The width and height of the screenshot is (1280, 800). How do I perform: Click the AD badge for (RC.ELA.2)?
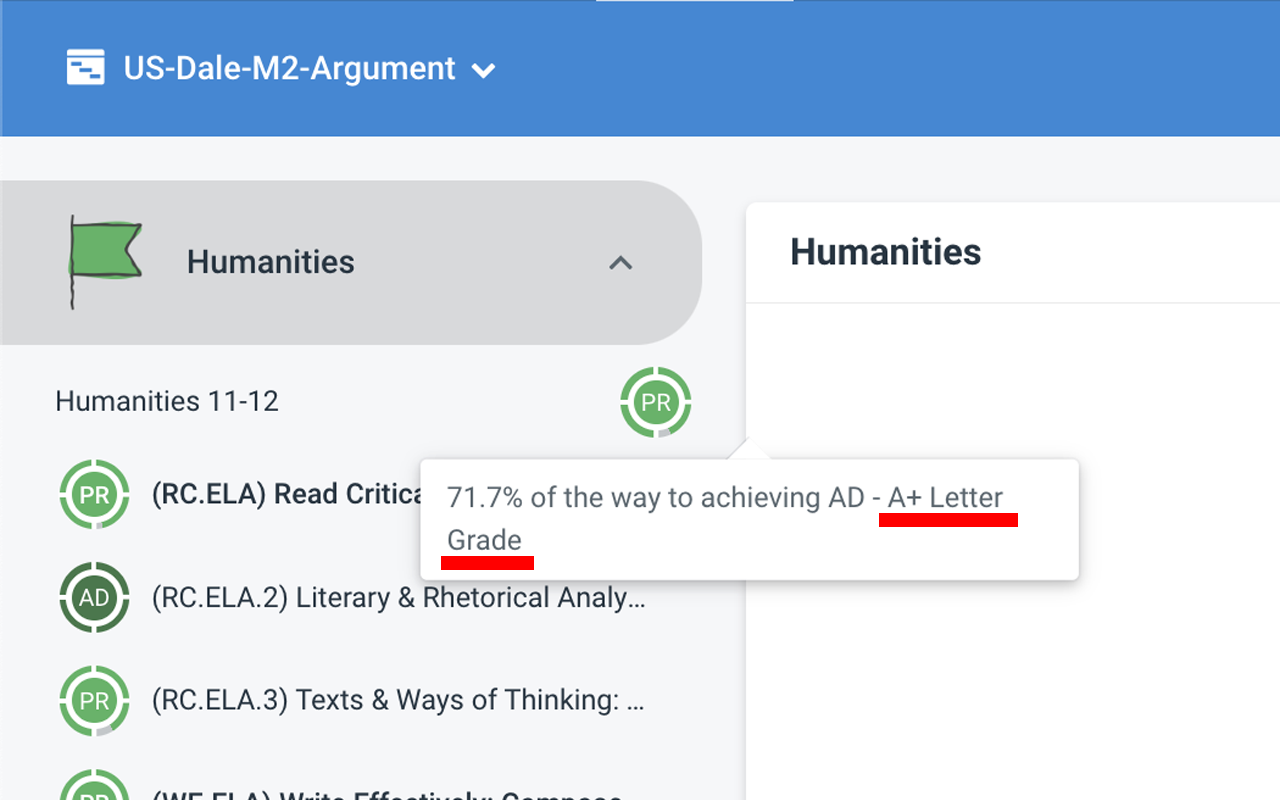point(94,598)
